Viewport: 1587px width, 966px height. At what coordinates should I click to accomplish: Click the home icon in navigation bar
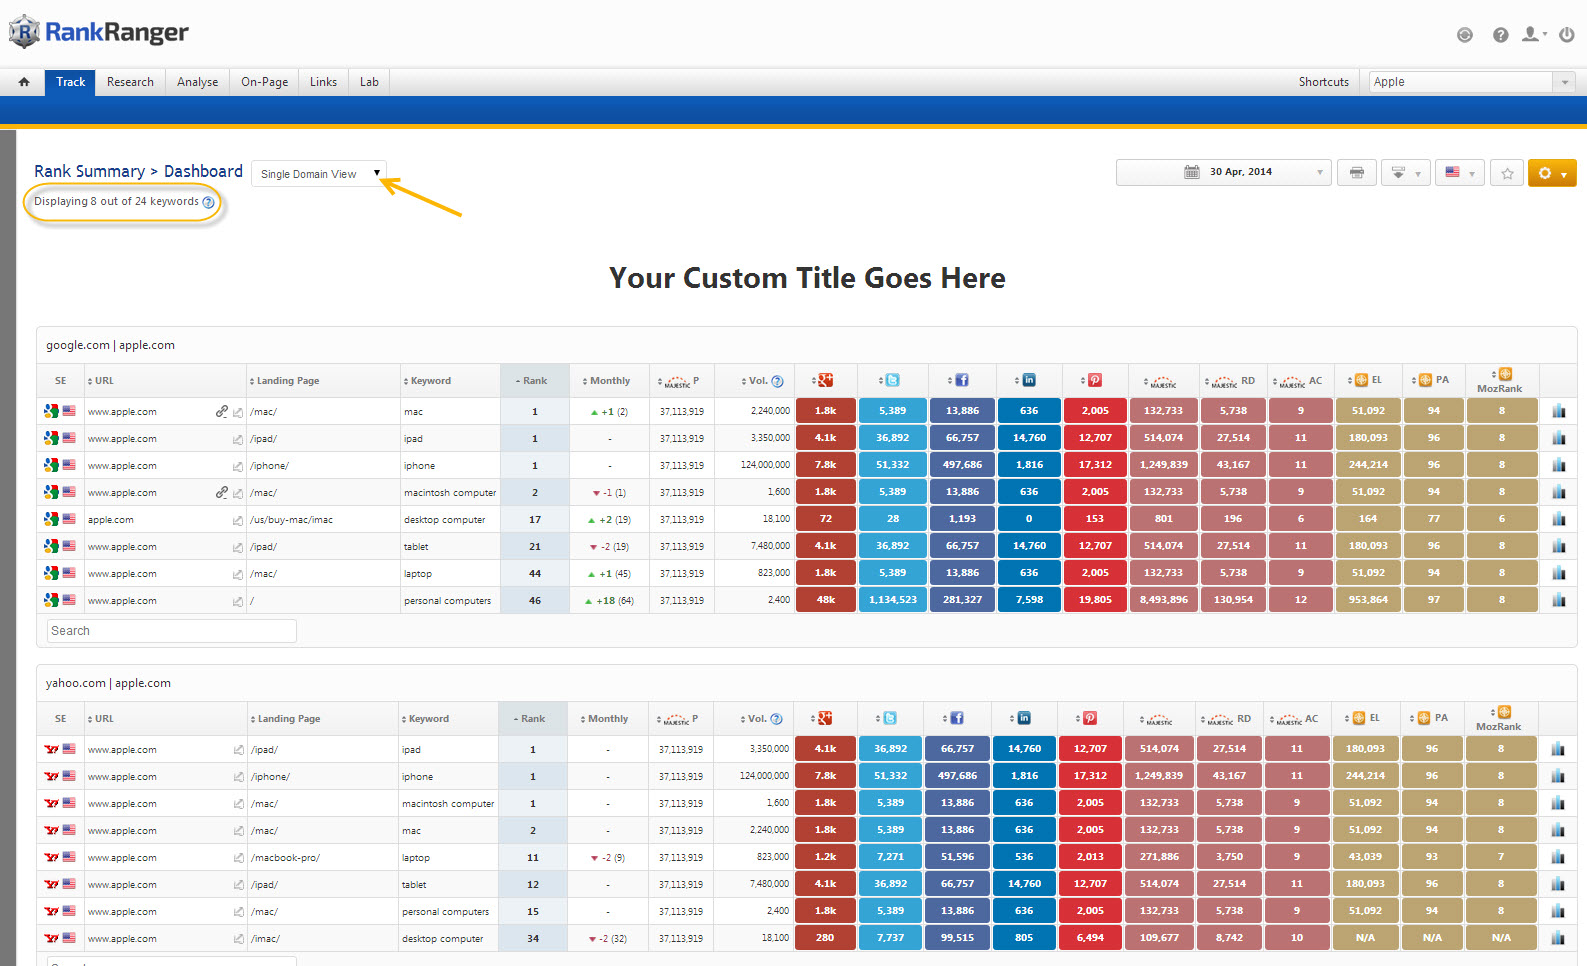pos(24,82)
